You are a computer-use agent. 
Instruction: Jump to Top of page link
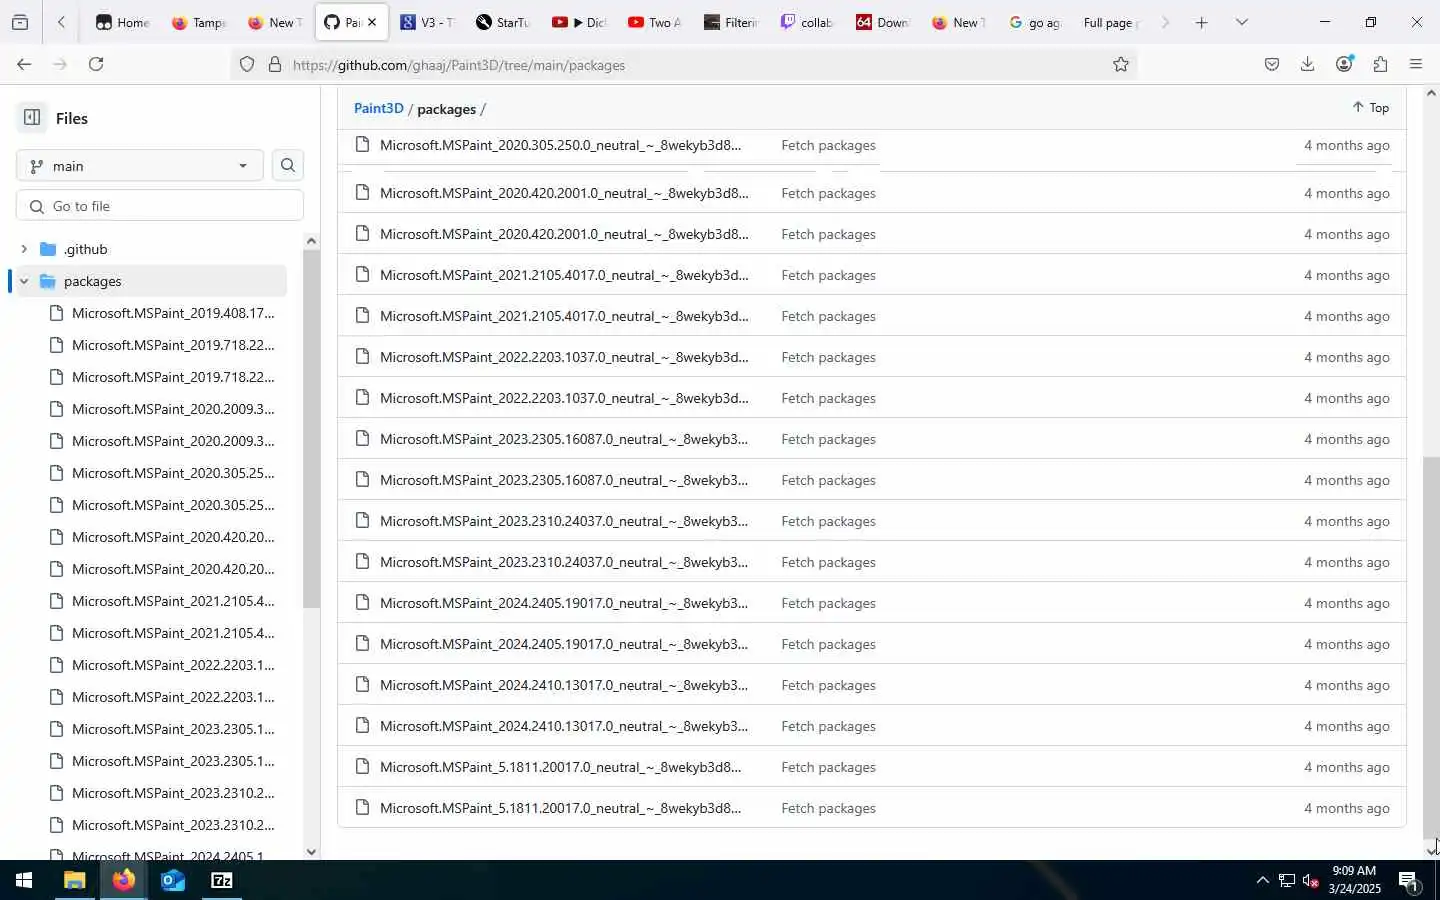[x=1370, y=108]
